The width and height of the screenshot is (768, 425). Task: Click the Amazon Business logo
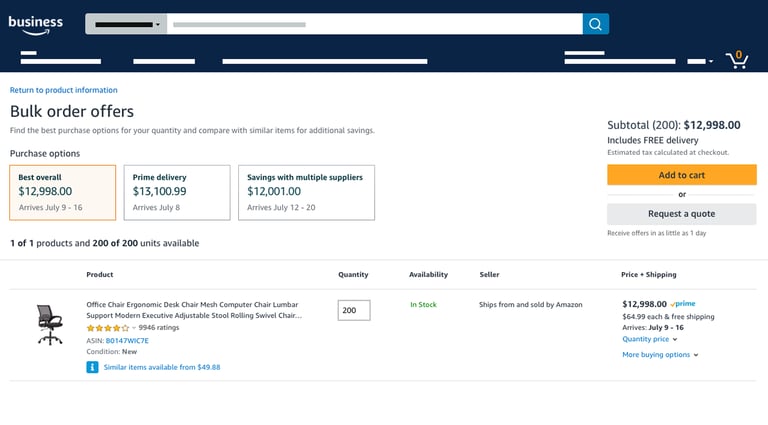coord(36,25)
